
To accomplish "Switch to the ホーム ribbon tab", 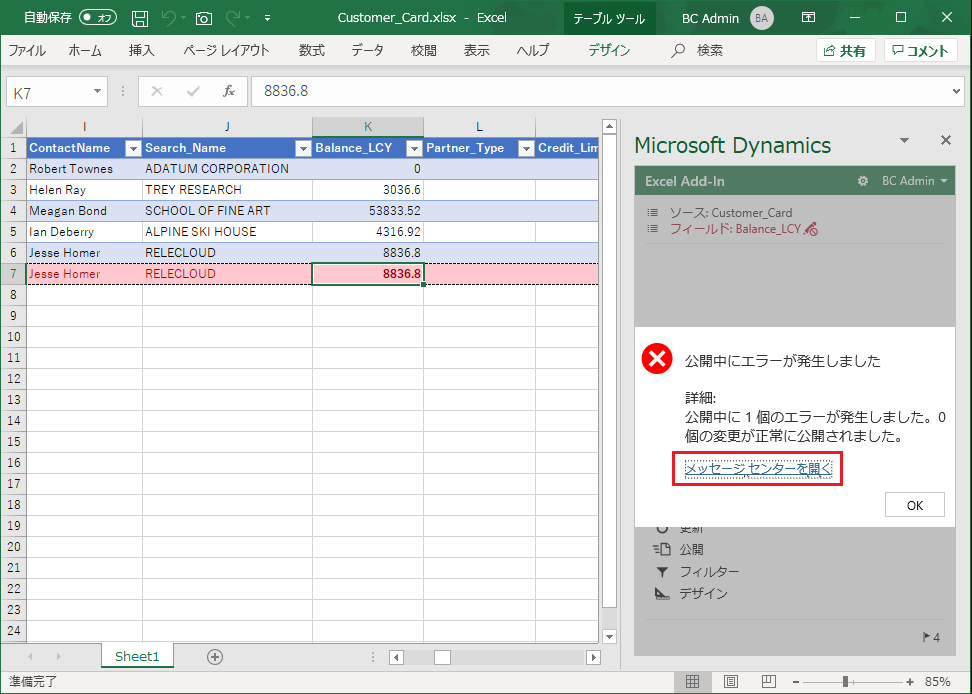I will pyautogui.click(x=85, y=50).
